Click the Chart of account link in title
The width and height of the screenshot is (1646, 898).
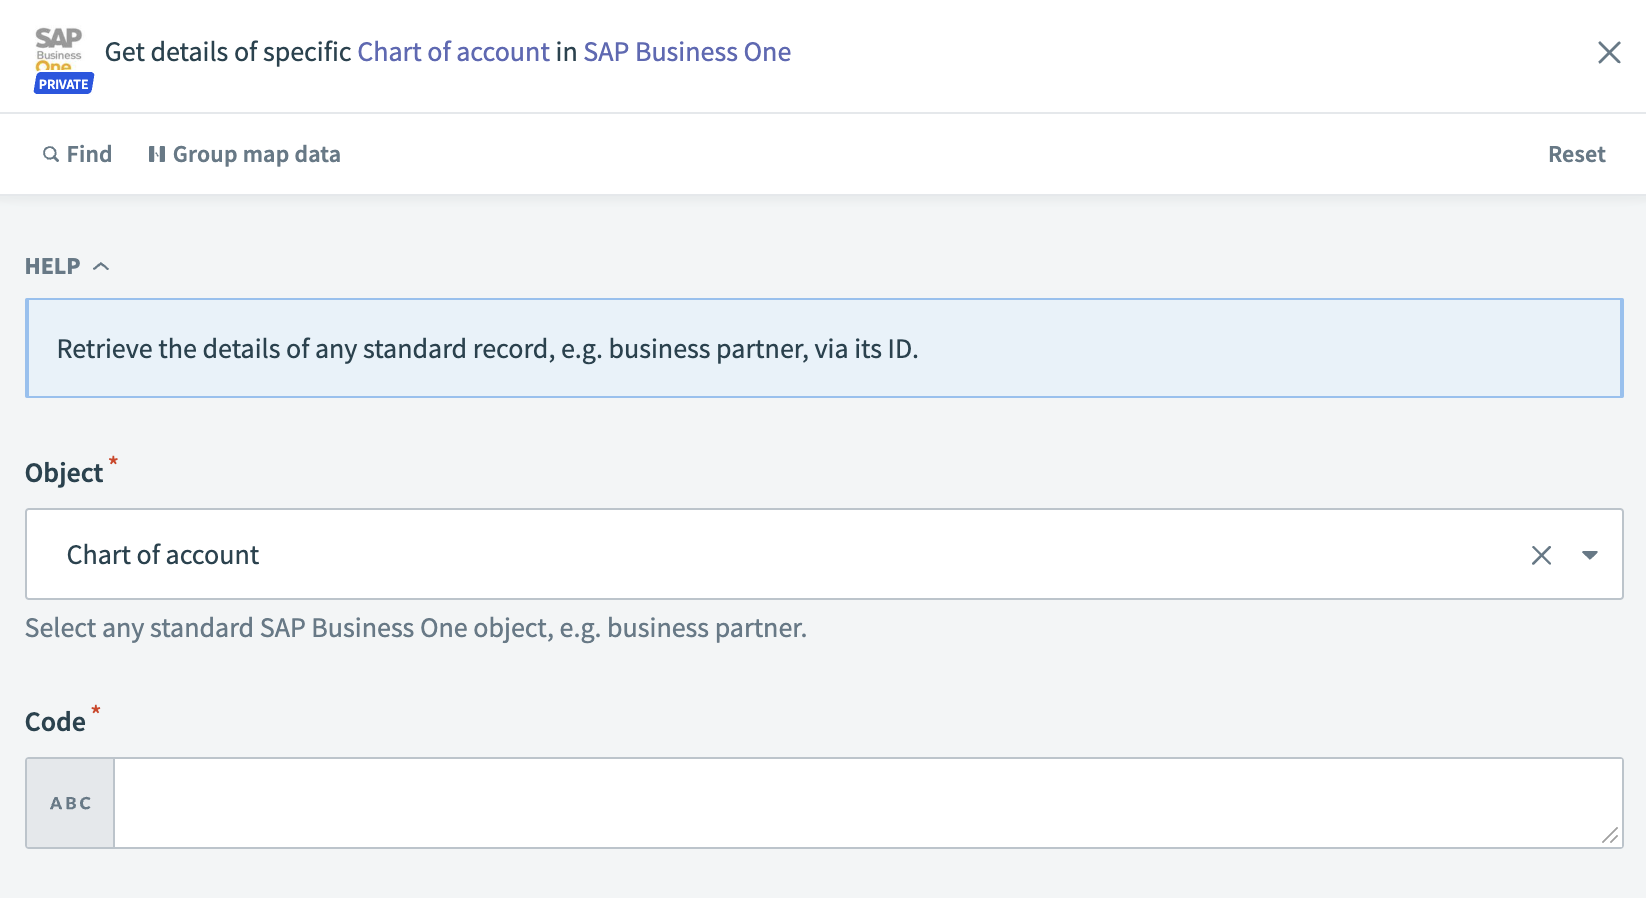coord(453,52)
